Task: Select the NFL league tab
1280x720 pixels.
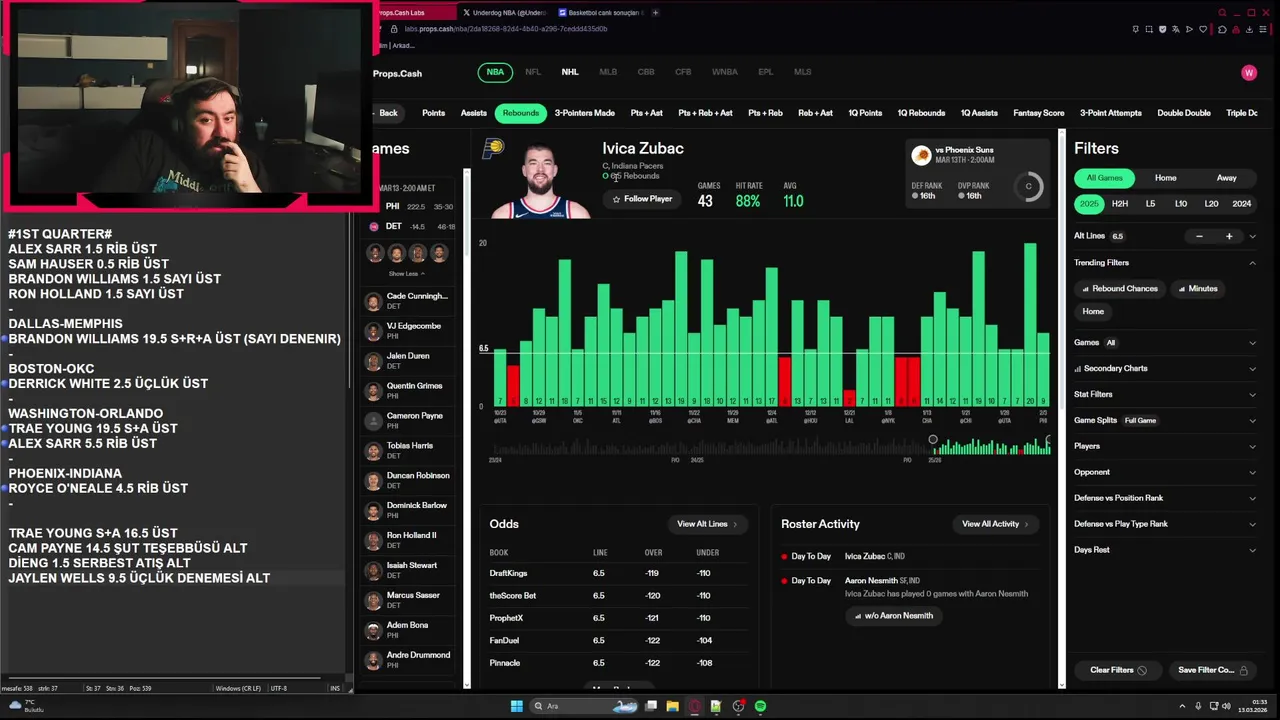Action: click(x=533, y=72)
